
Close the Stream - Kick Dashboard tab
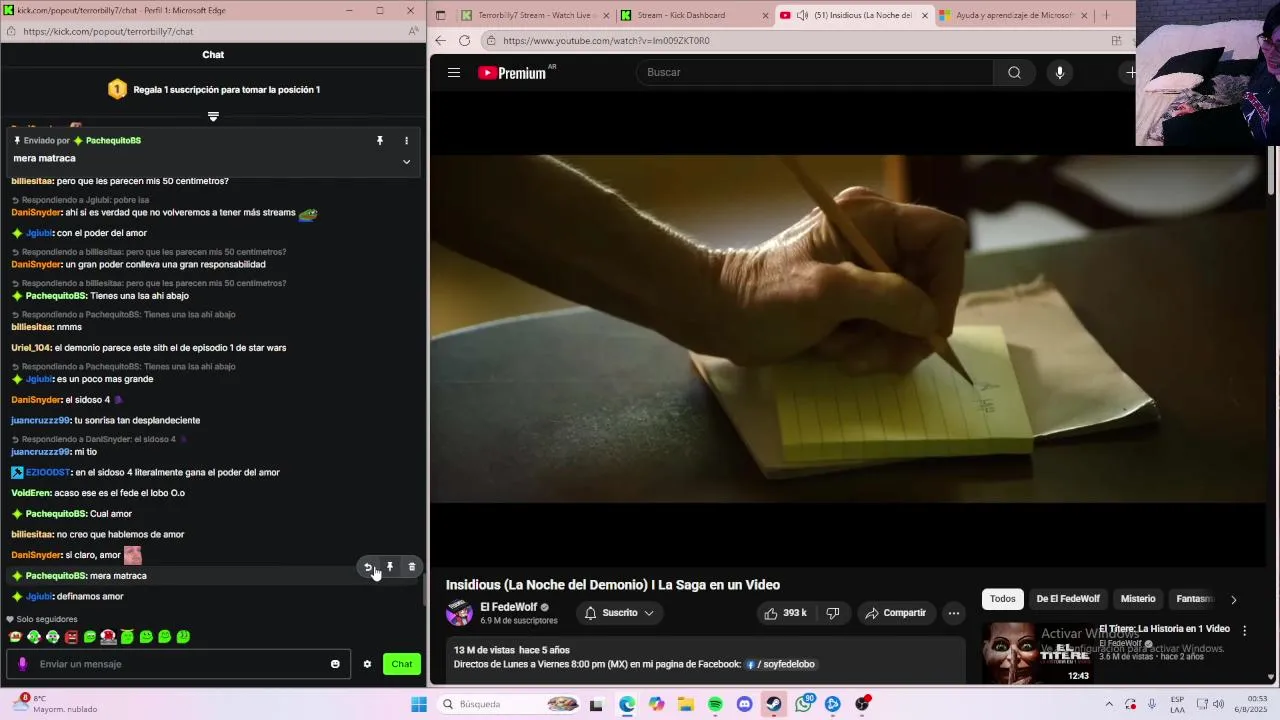pyautogui.click(x=766, y=15)
